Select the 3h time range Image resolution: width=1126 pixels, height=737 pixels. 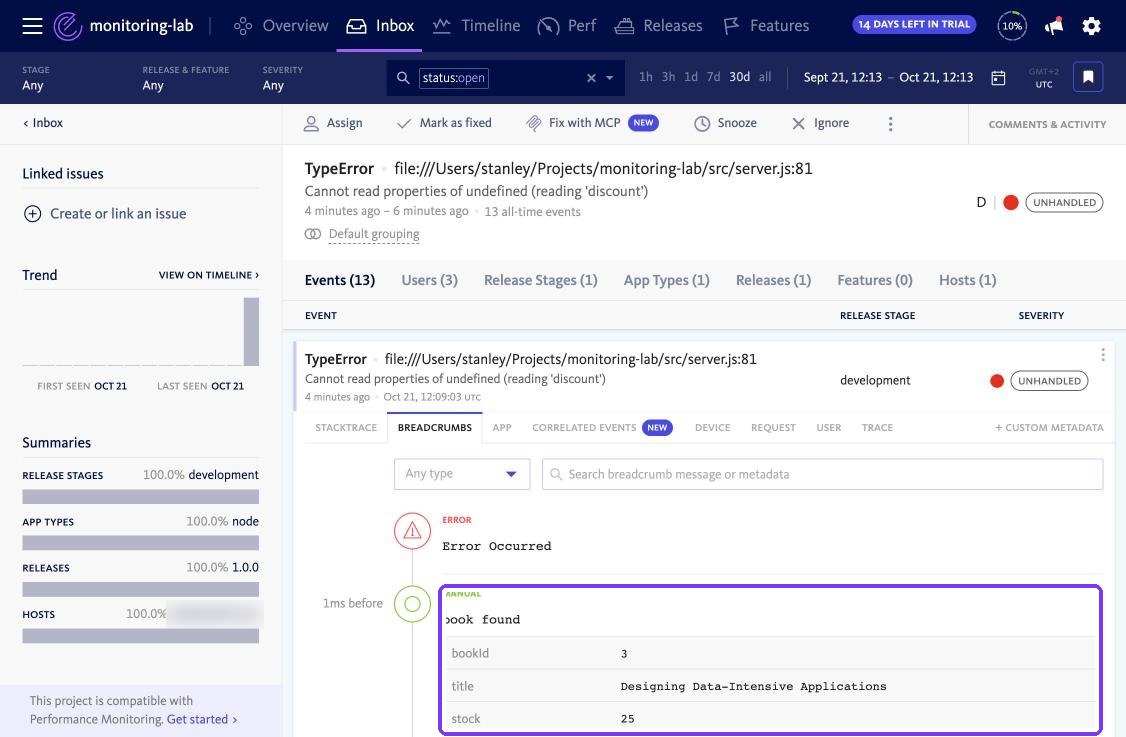[x=668, y=77]
